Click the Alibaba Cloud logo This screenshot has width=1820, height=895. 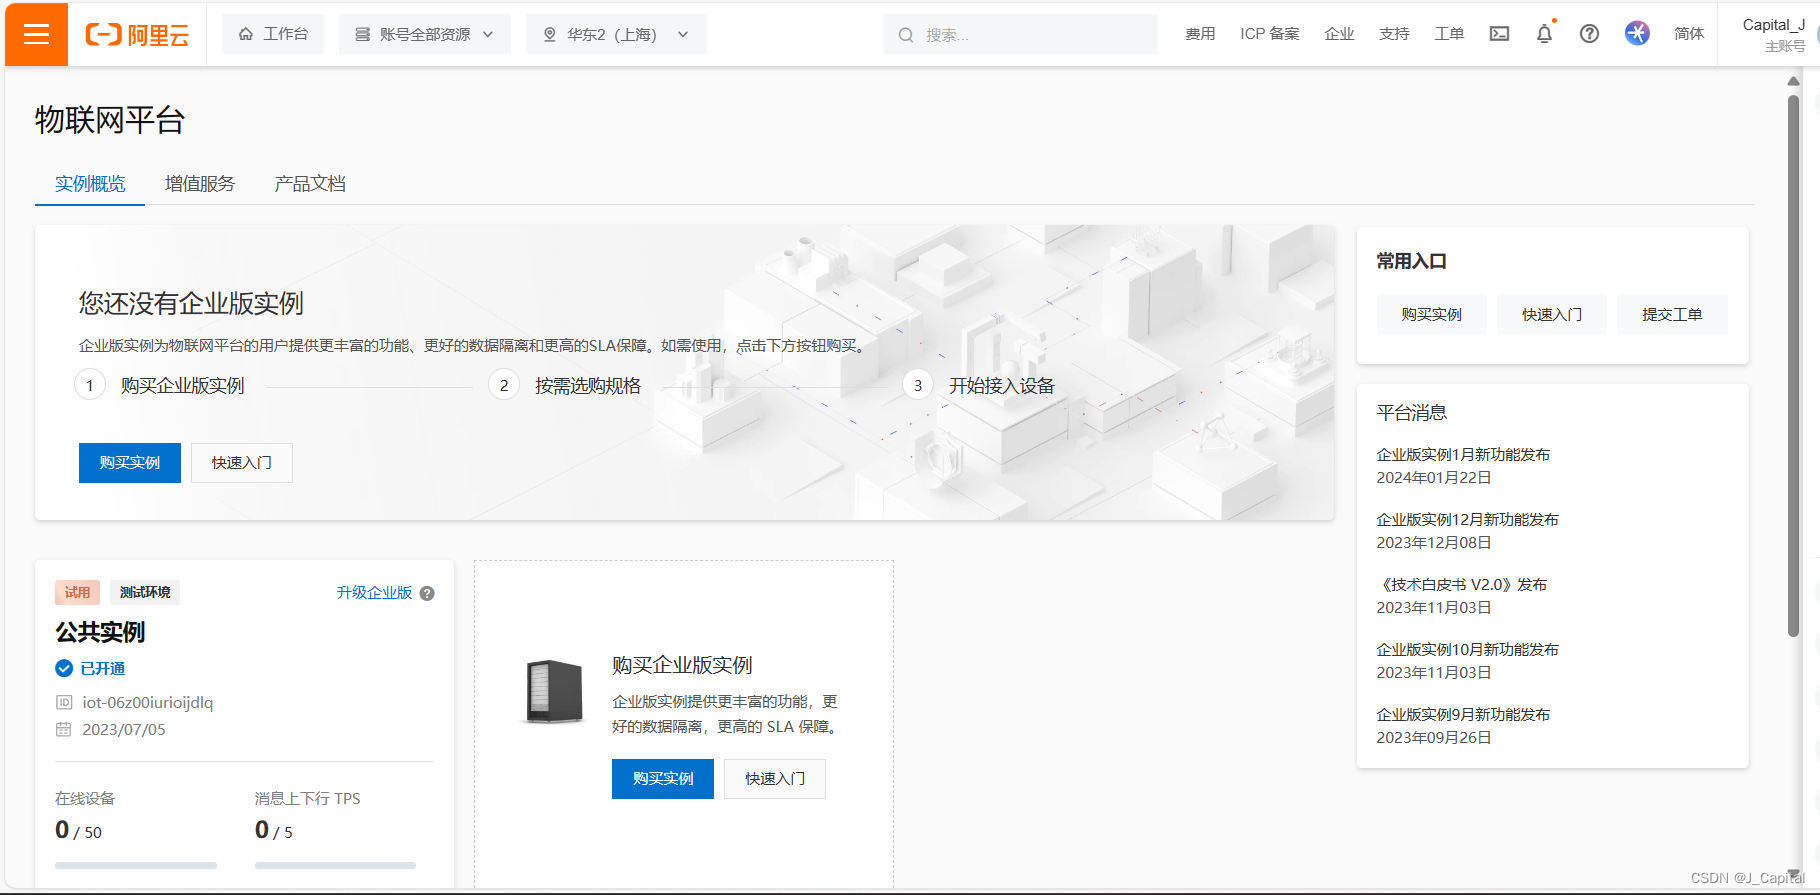(137, 35)
